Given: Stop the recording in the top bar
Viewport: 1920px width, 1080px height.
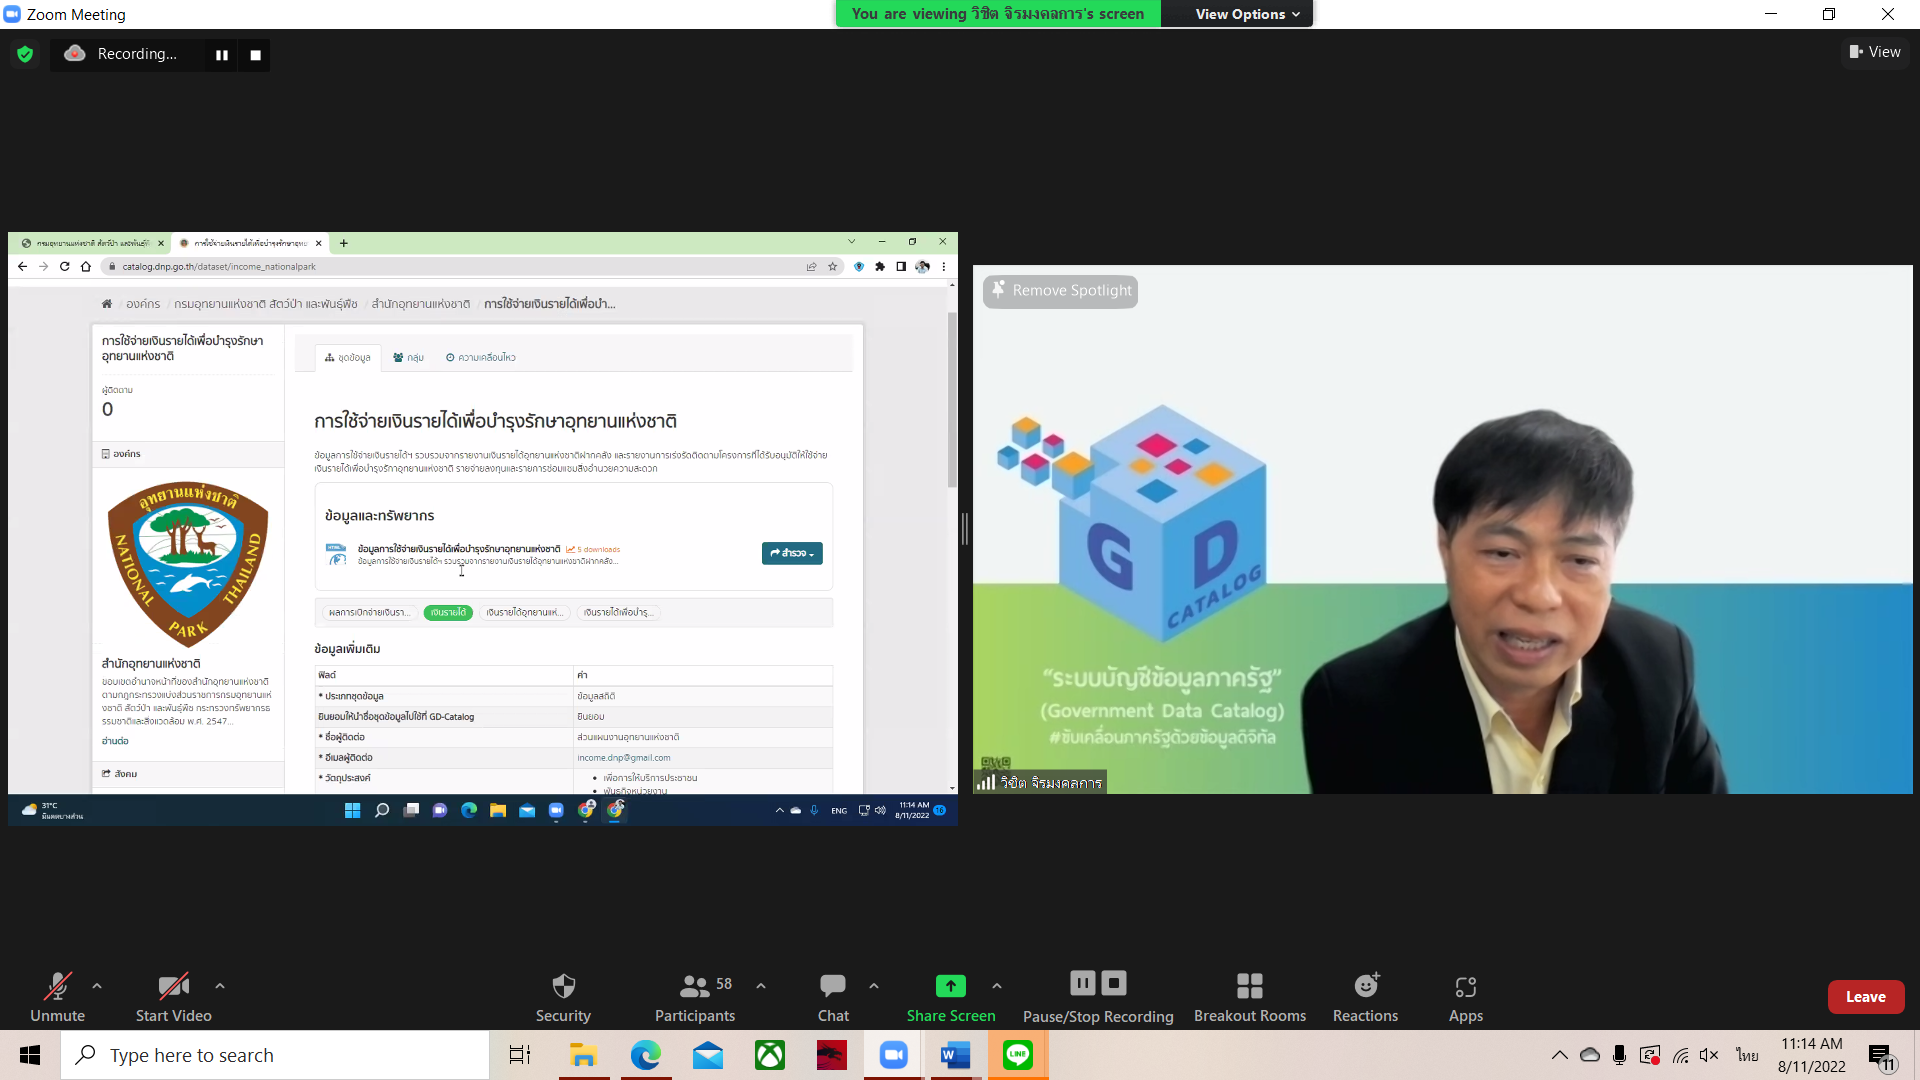Looking at the screenshot, I should (256, 55).
